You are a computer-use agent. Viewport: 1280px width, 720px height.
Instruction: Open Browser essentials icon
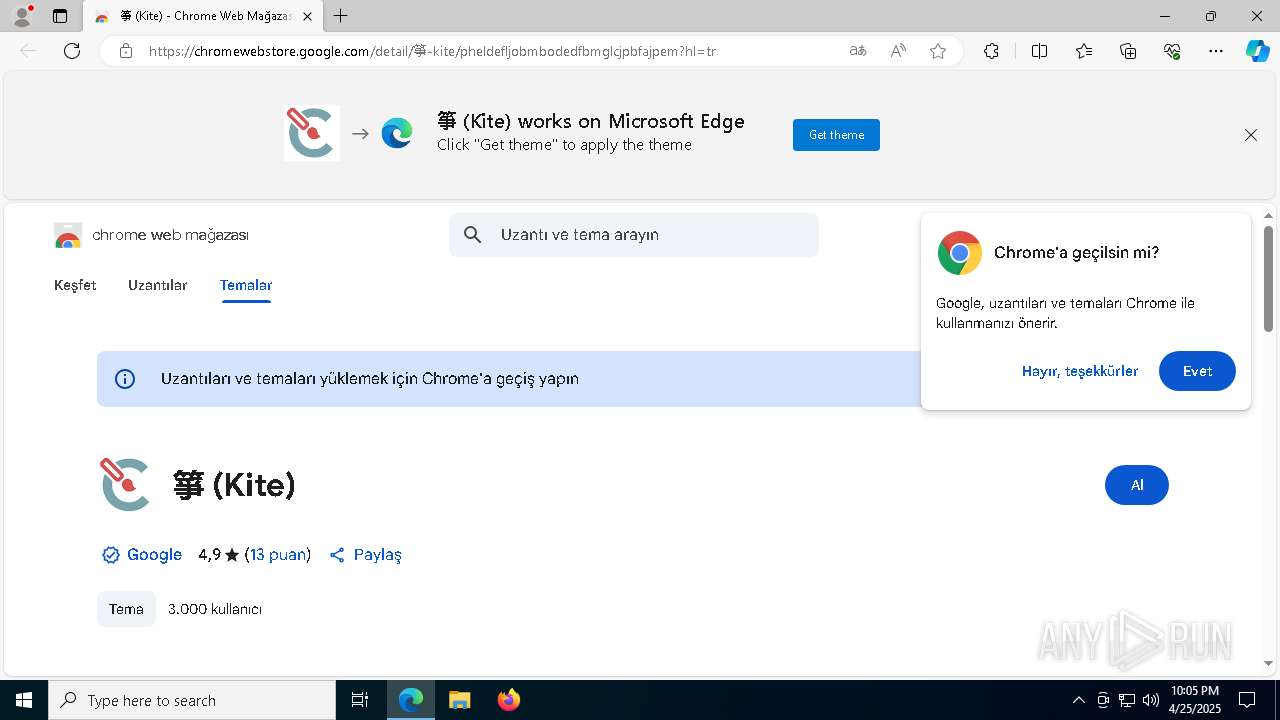click(x=1172, y=51)
